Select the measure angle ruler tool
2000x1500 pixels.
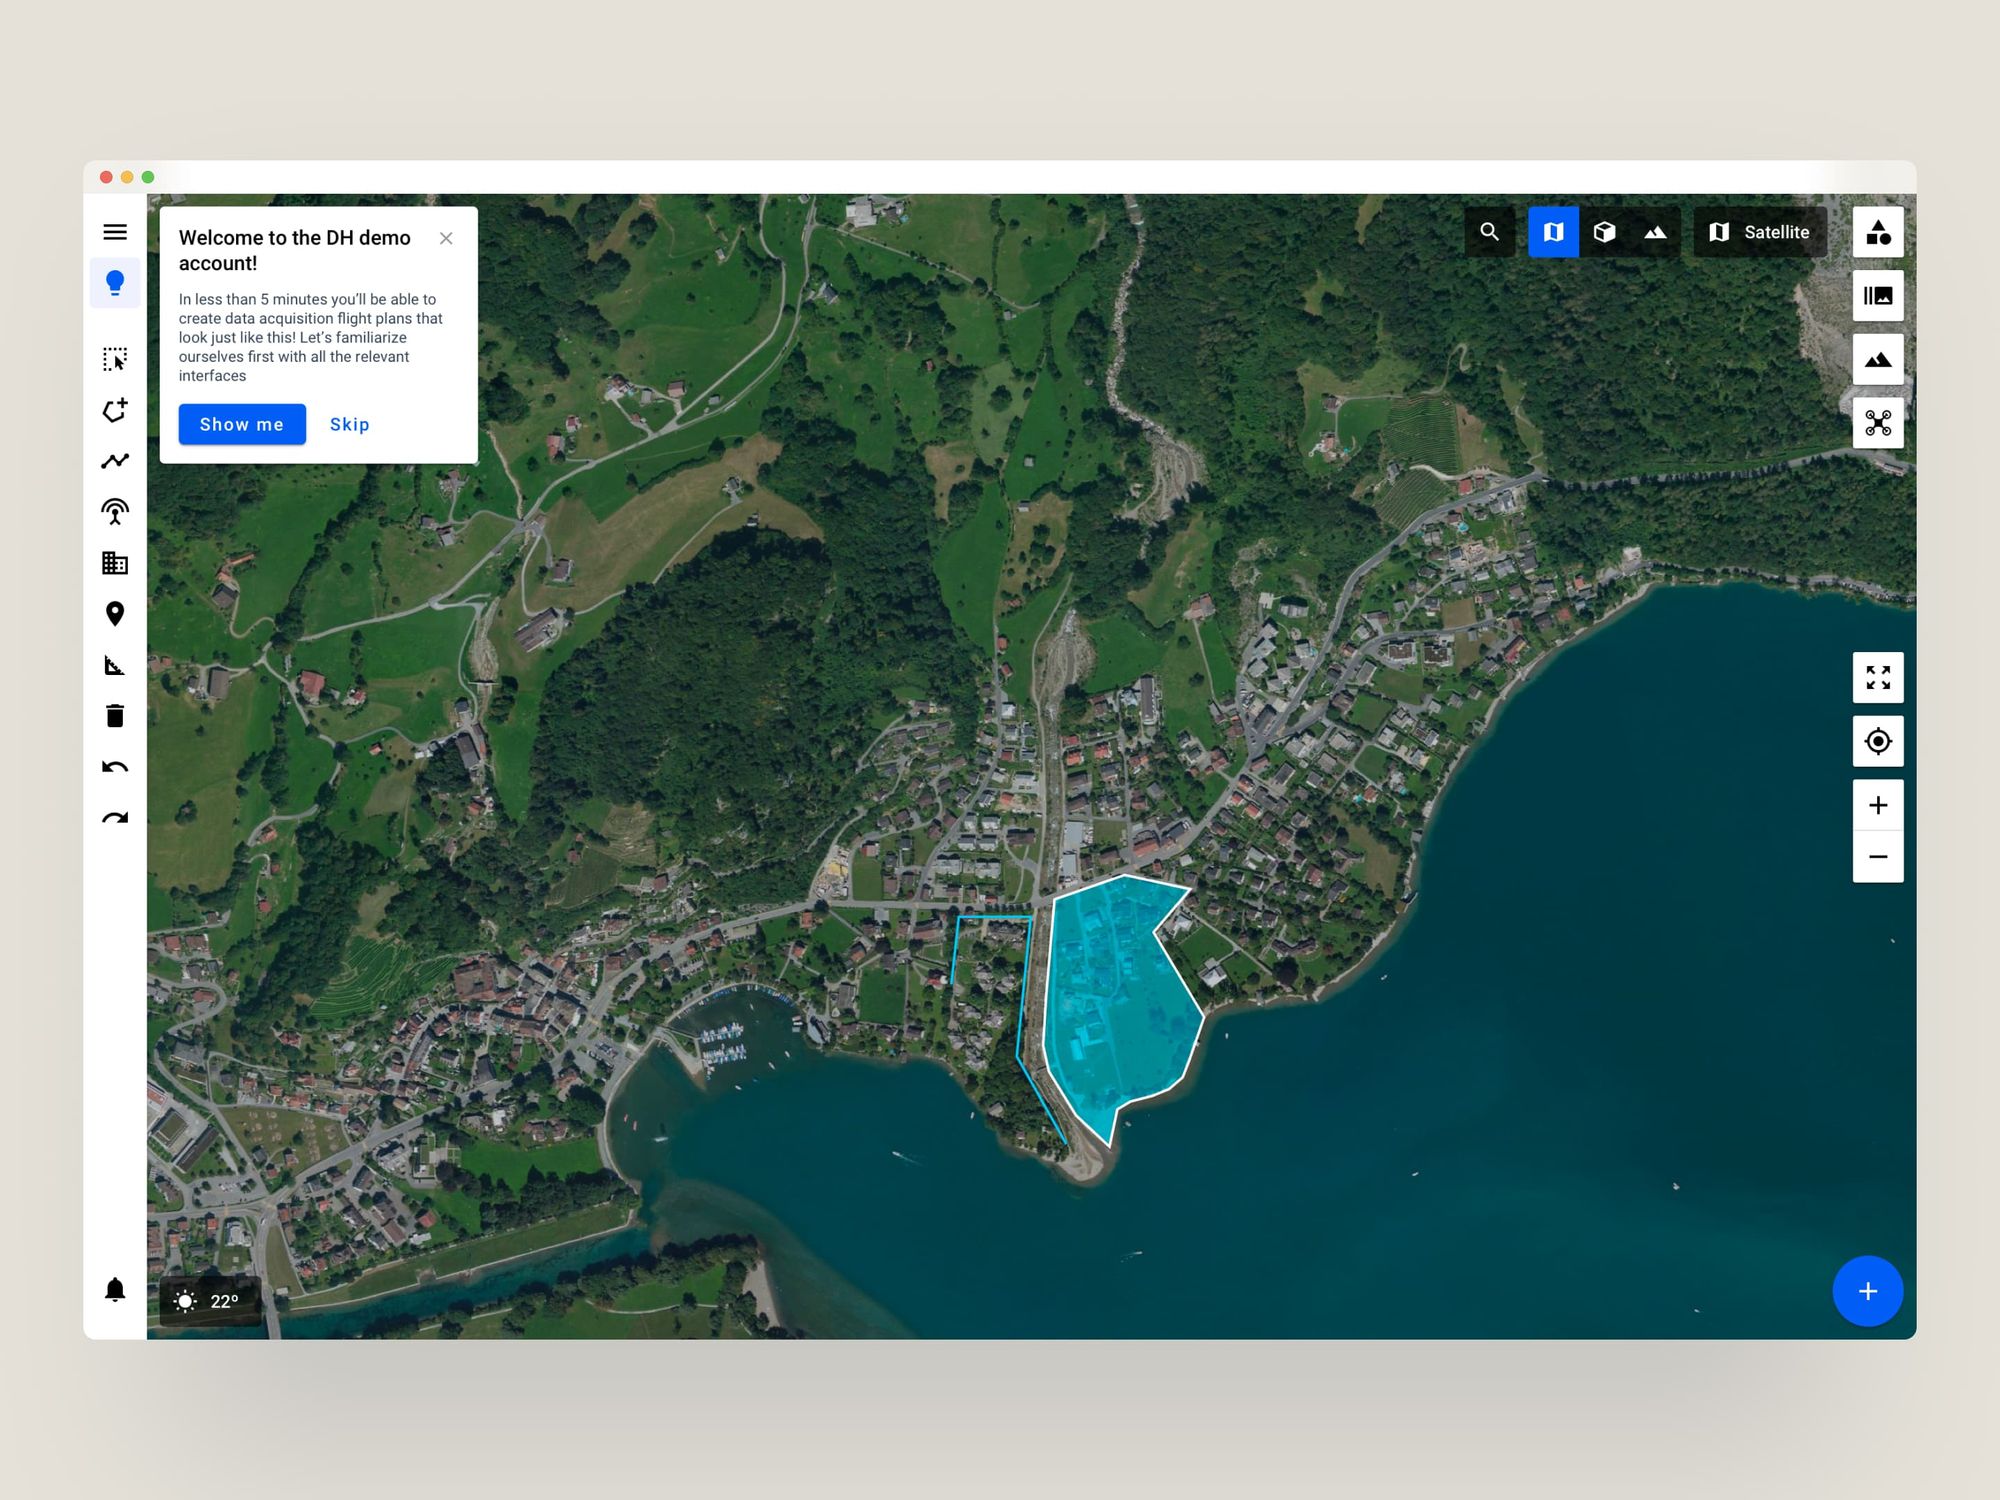(115, 665)
